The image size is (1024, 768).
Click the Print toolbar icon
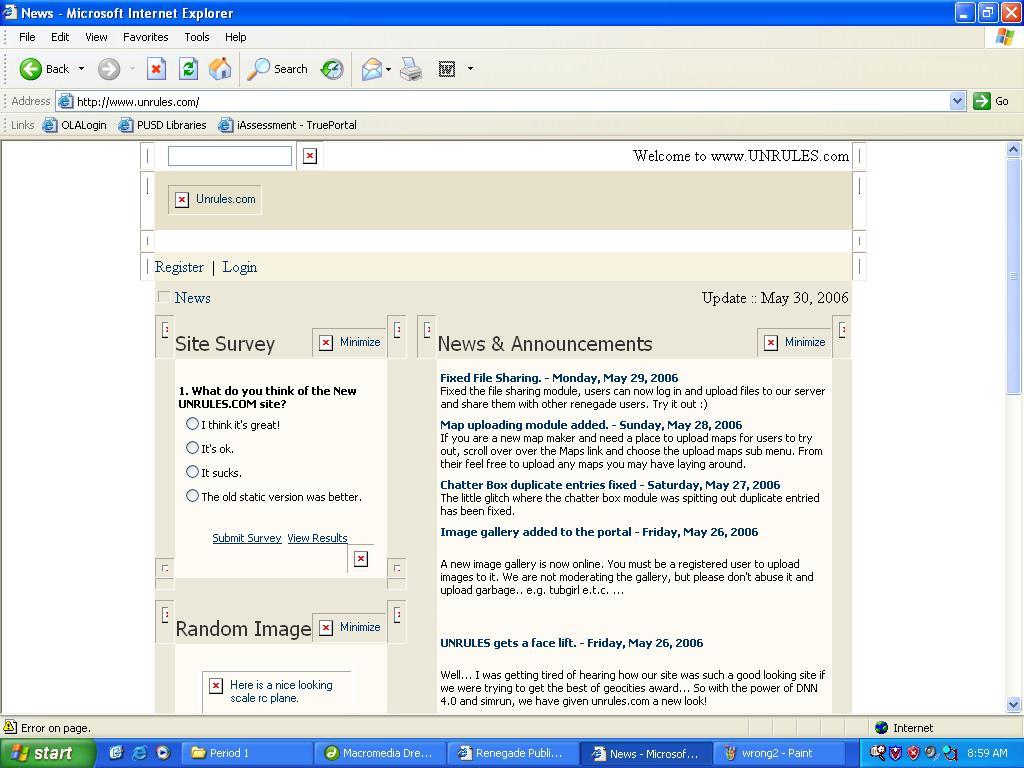[411, 69]
